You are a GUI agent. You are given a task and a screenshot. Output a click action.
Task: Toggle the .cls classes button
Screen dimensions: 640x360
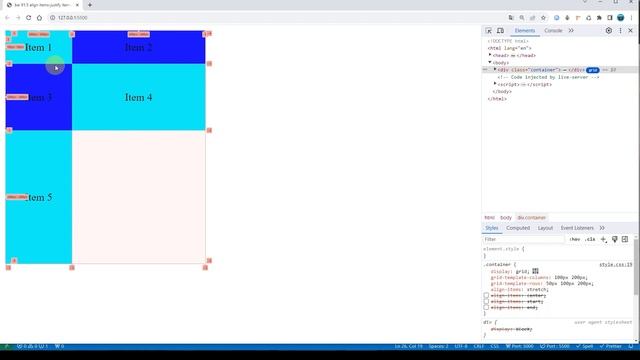[590, 239]
